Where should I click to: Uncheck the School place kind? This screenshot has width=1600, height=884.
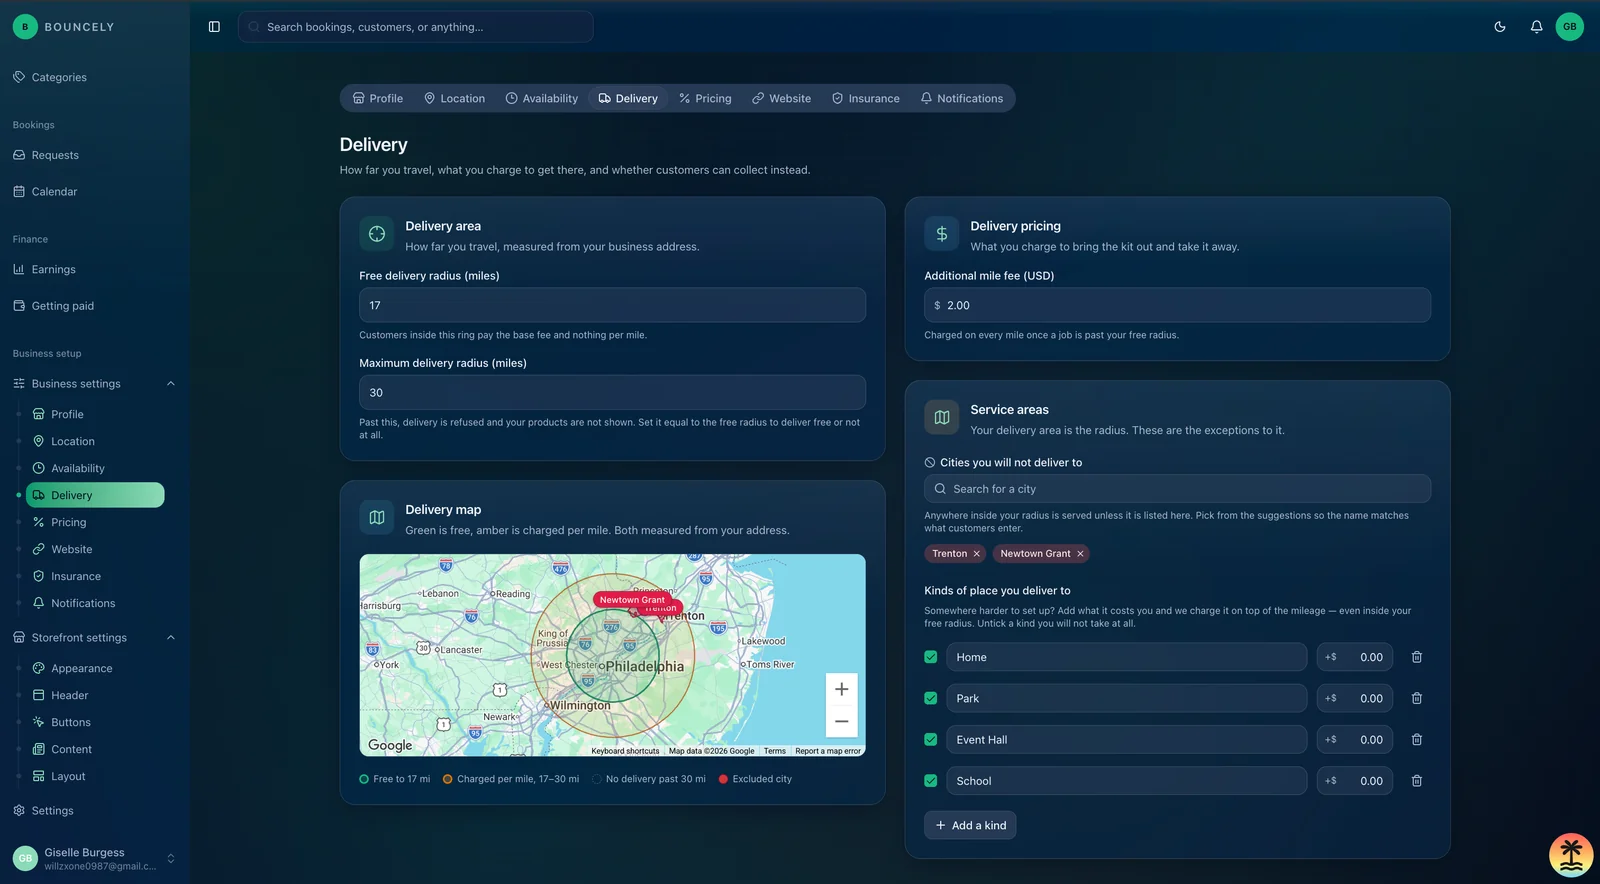(x=931, y=781)
